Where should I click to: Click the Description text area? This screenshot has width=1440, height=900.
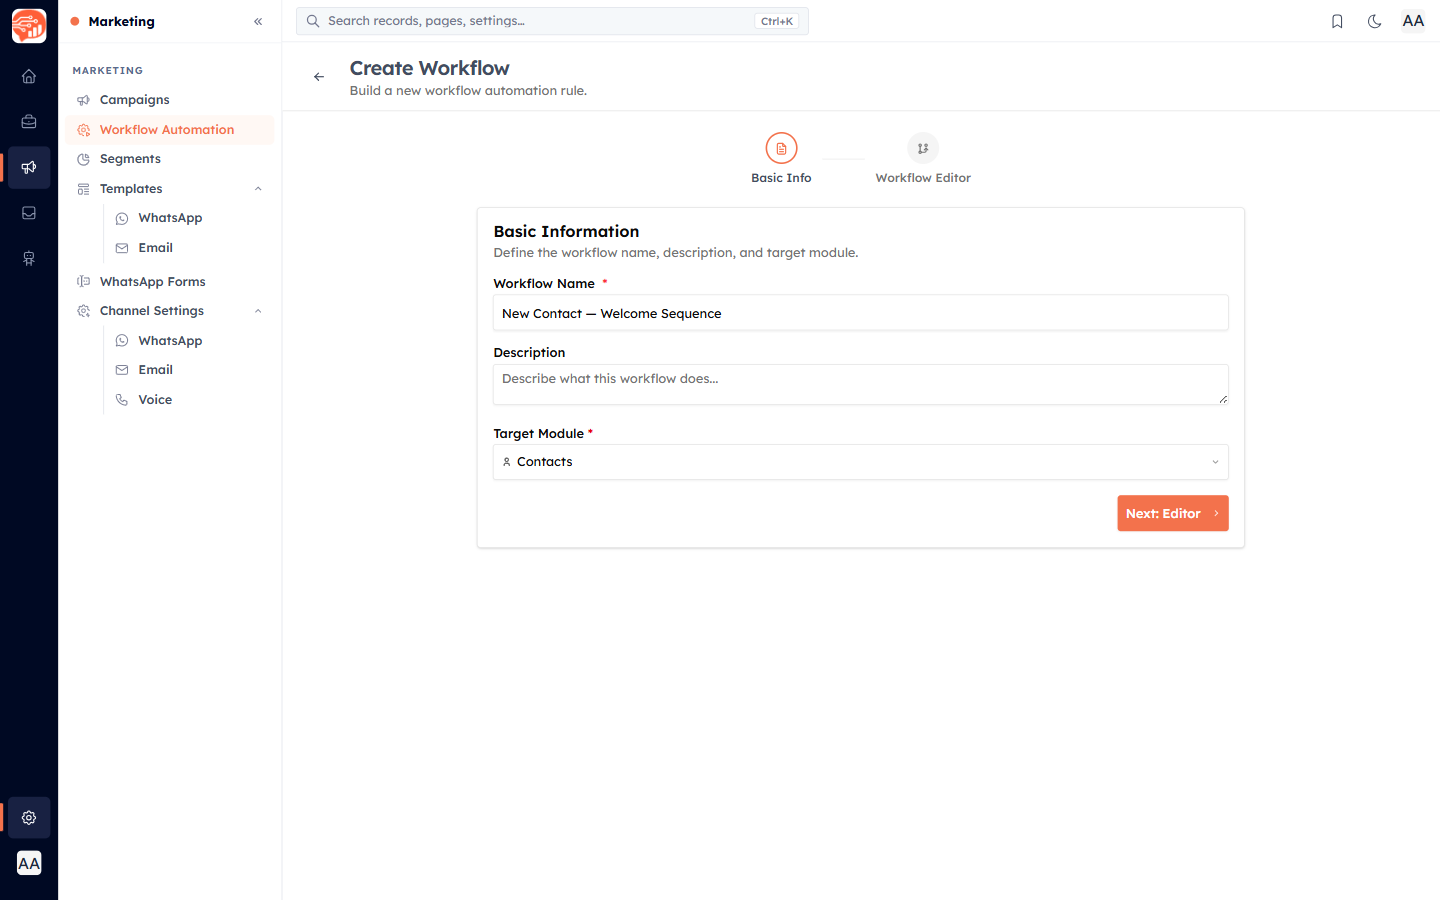pyautogui.click(x=860, y=385)
